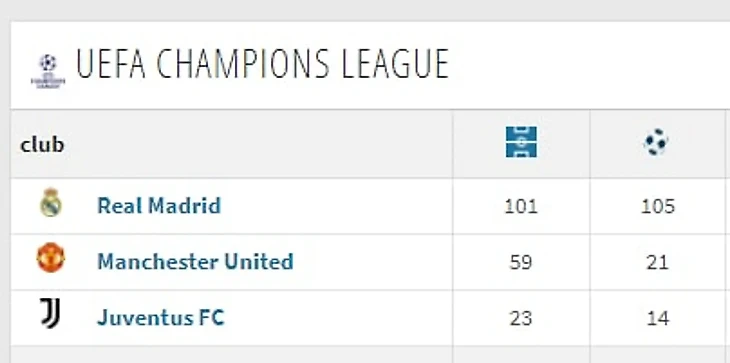Select Manchester United goals value 21
This screenshot has height=363, width=730.
pos(657,262)
